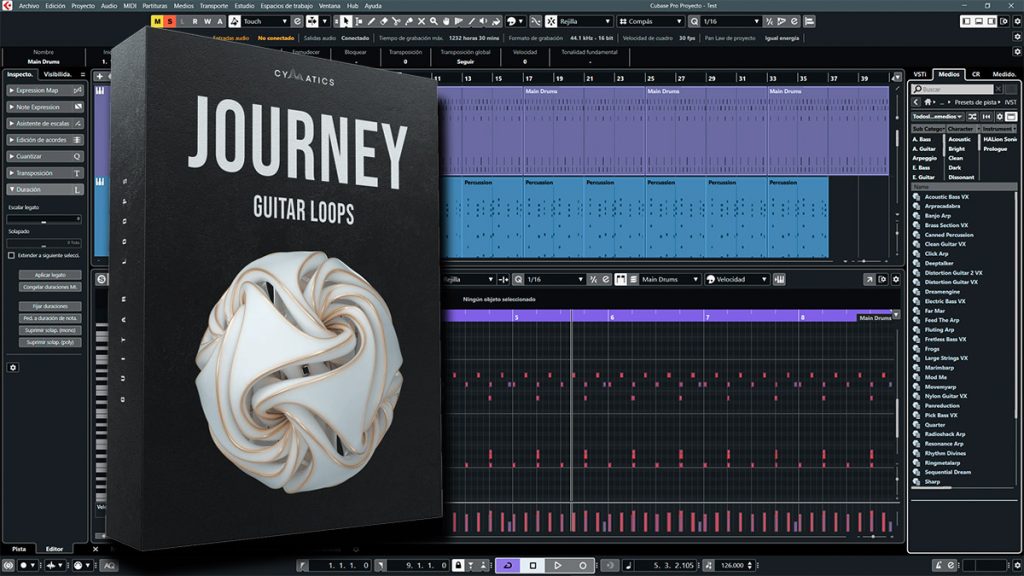Select the object selection arrow tool
This screenshot has width=1024, height=576.
346,21
